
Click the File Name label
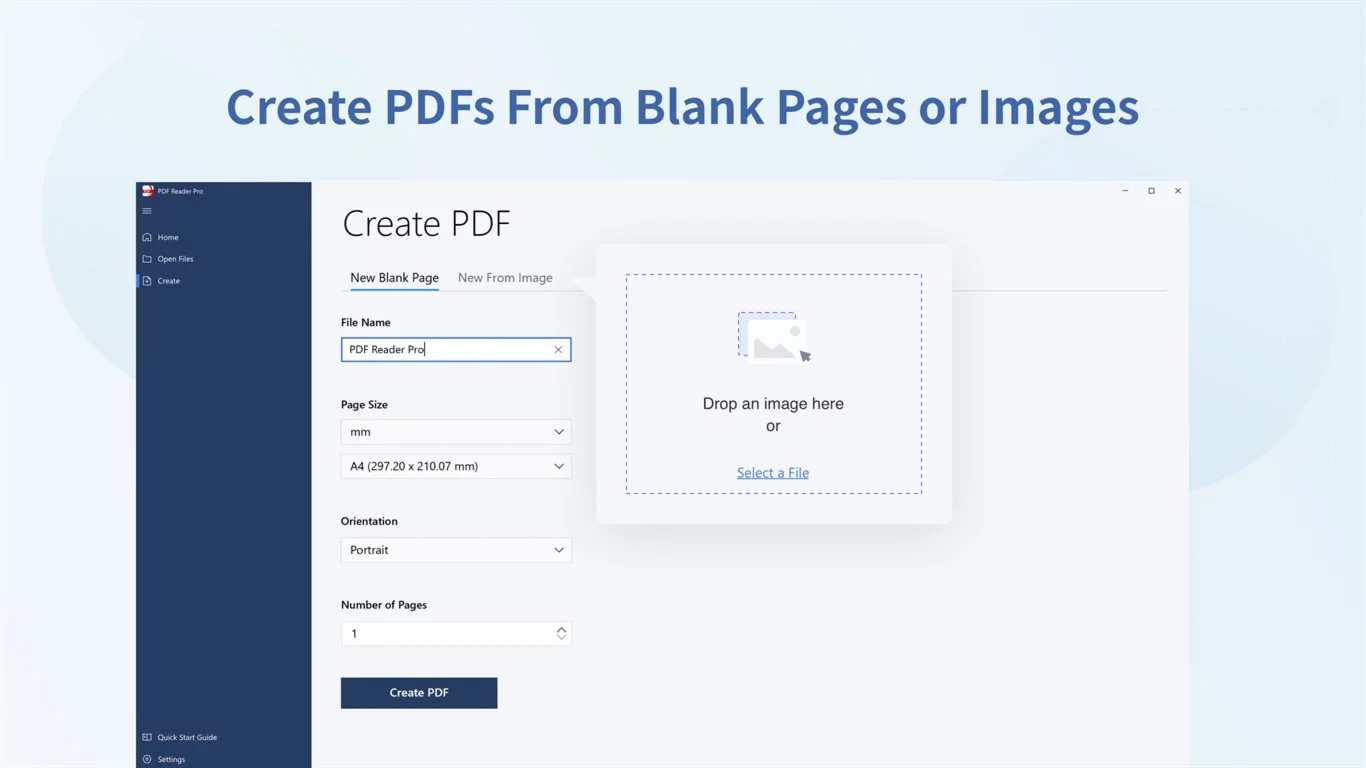click(x=366, y=322)
